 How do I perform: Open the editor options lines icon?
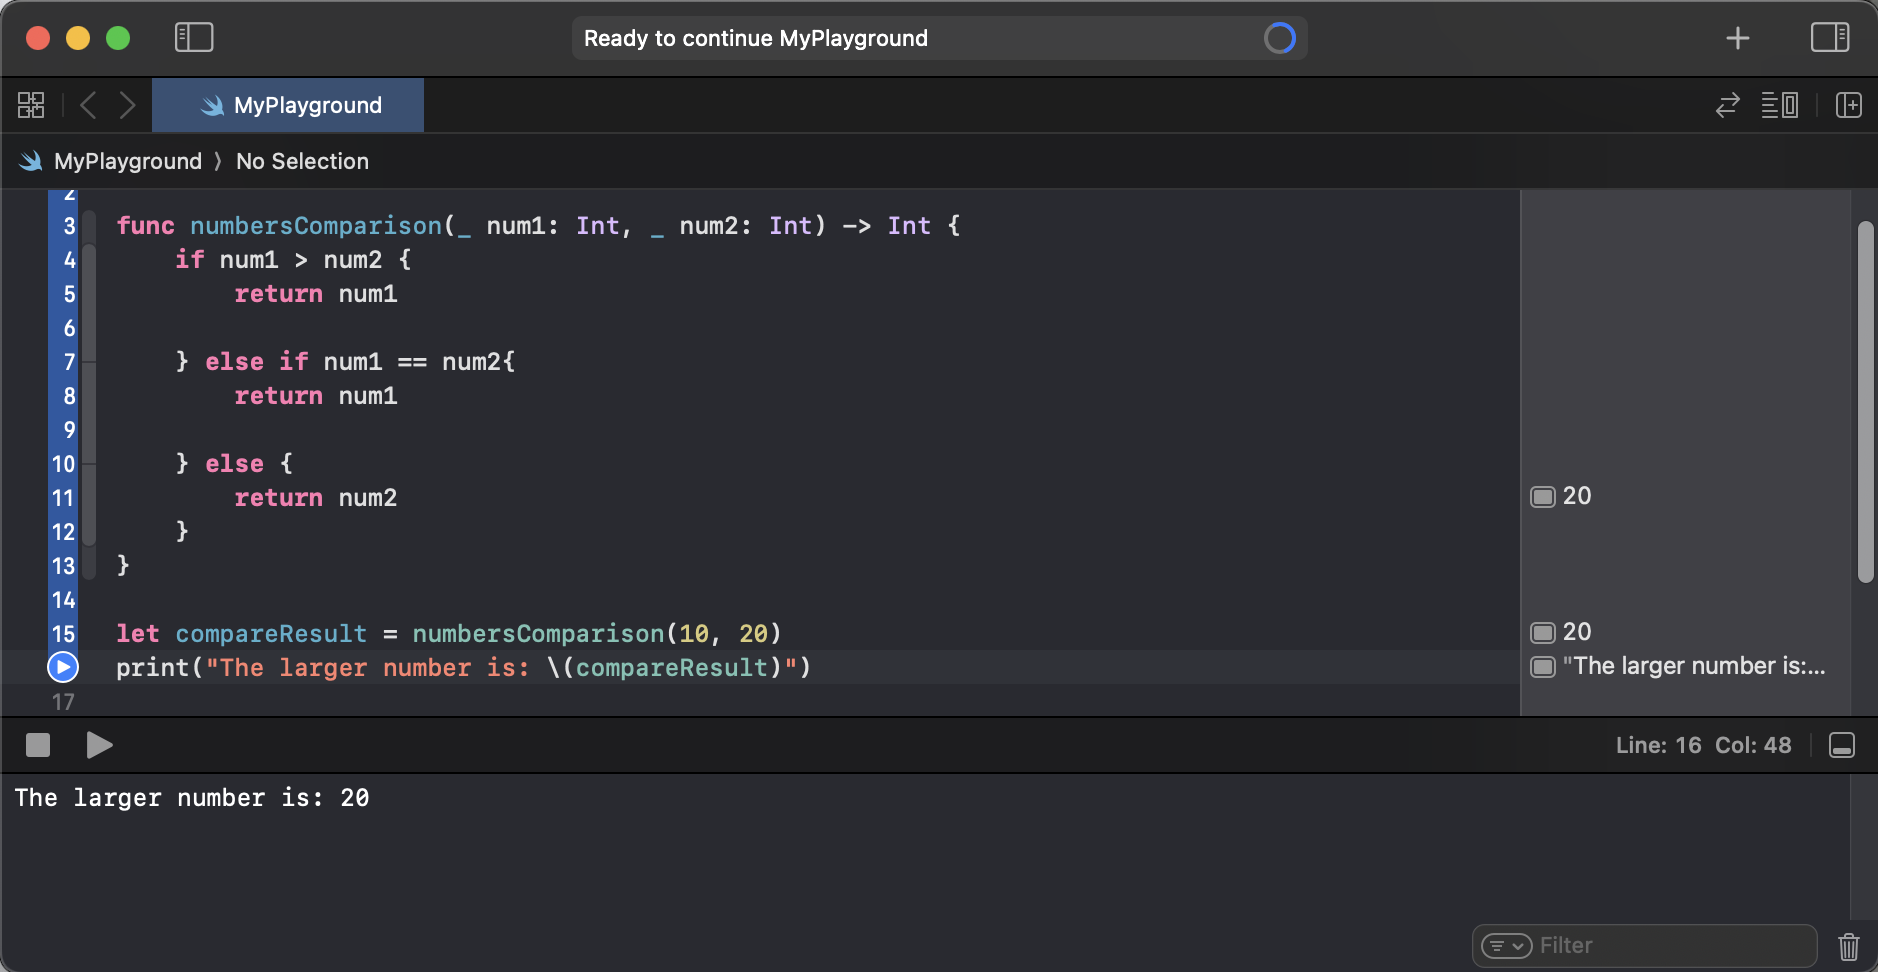pos(1779,105)
